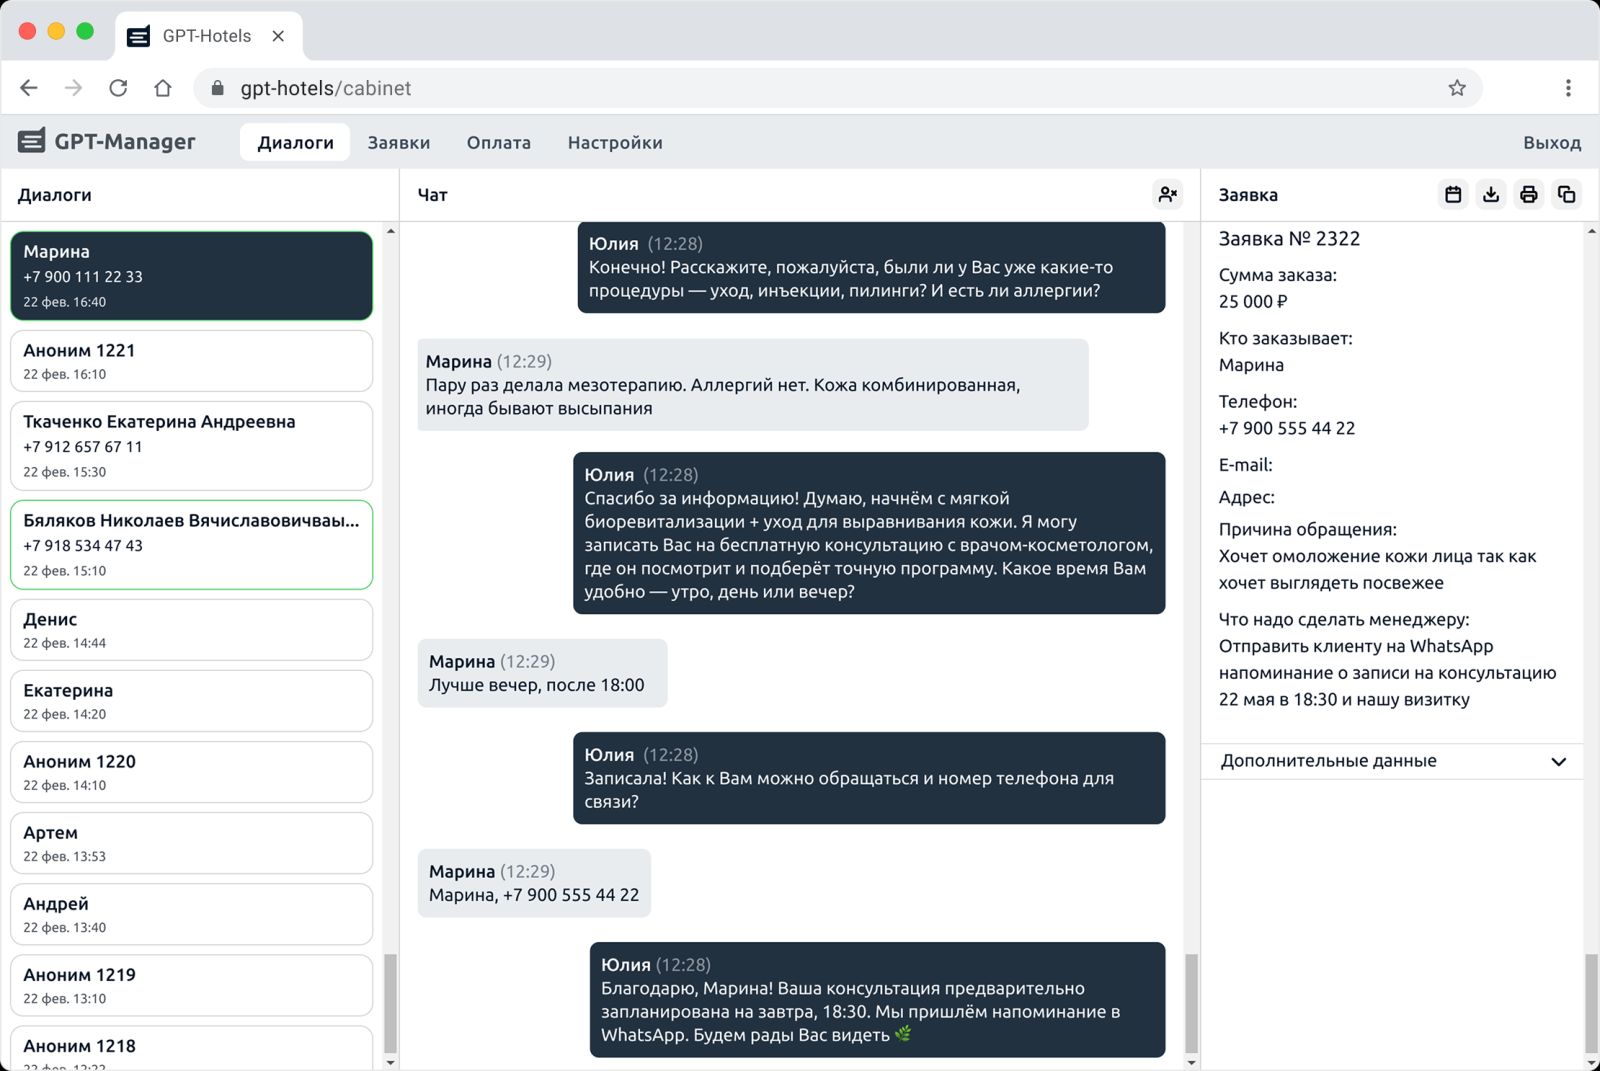Open the Аноним 1221 conversation
Viewport: 1600px width, 1071px height.
click(191, 361)
